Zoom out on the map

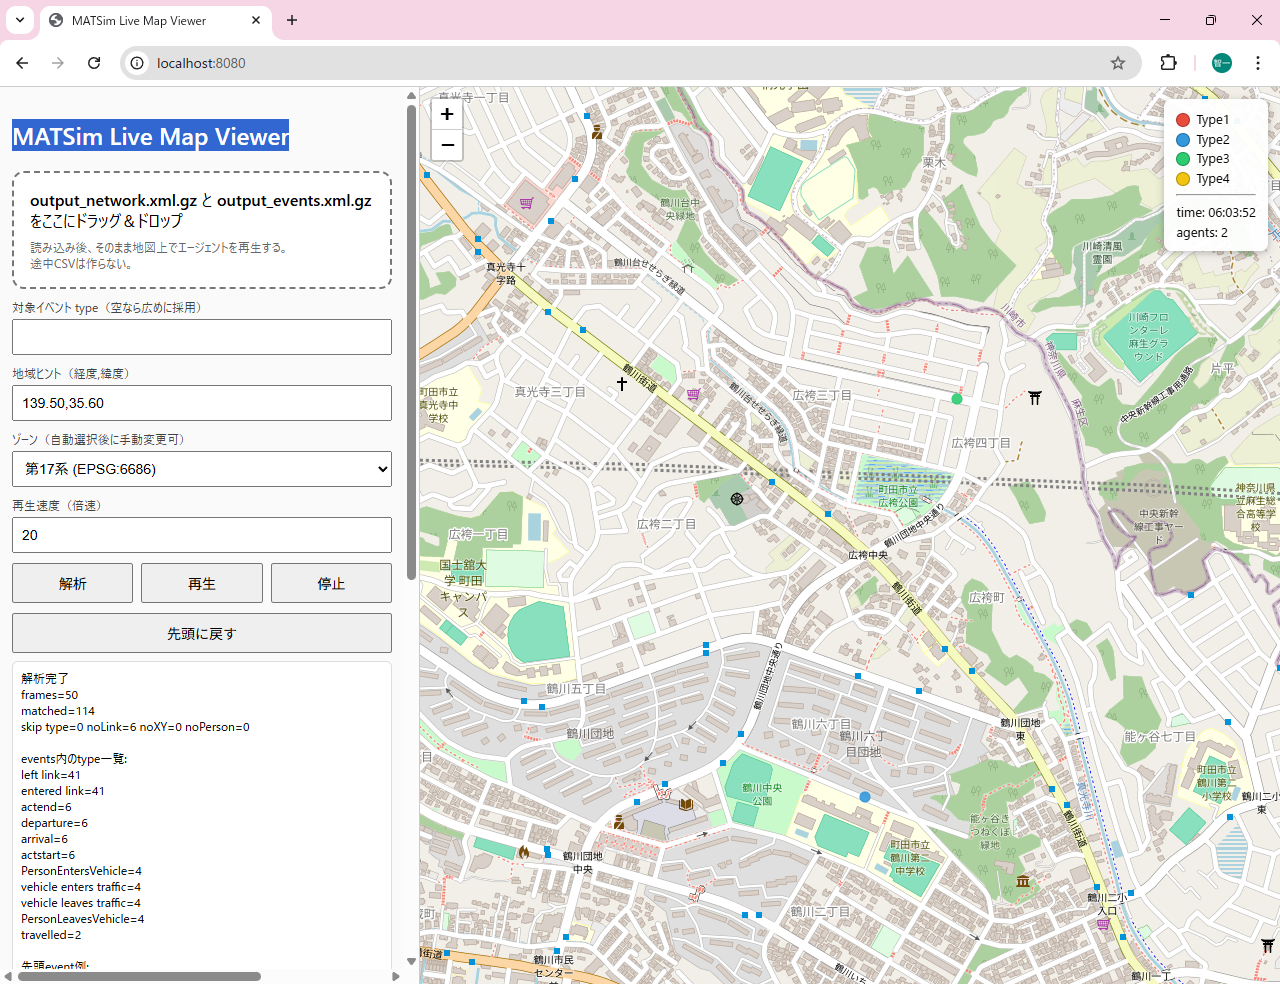[447, 146]
